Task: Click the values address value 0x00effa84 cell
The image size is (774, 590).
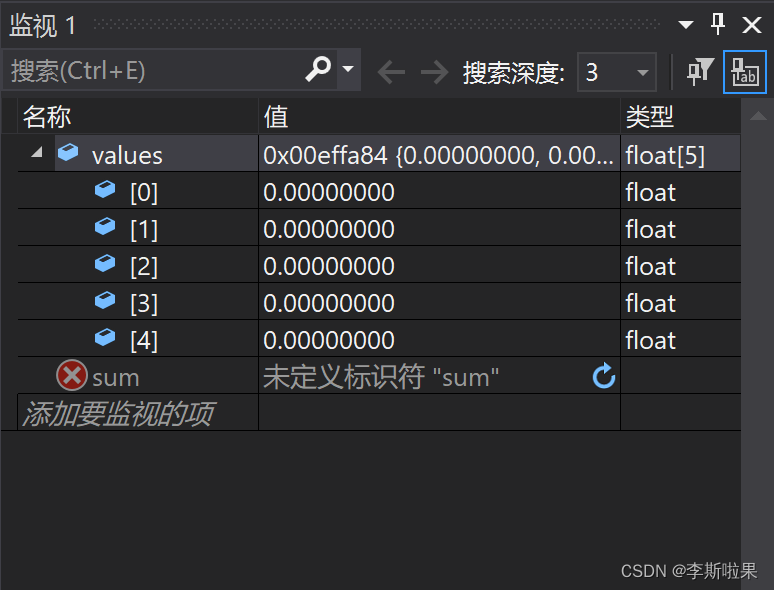Action: tap(439, 154)
